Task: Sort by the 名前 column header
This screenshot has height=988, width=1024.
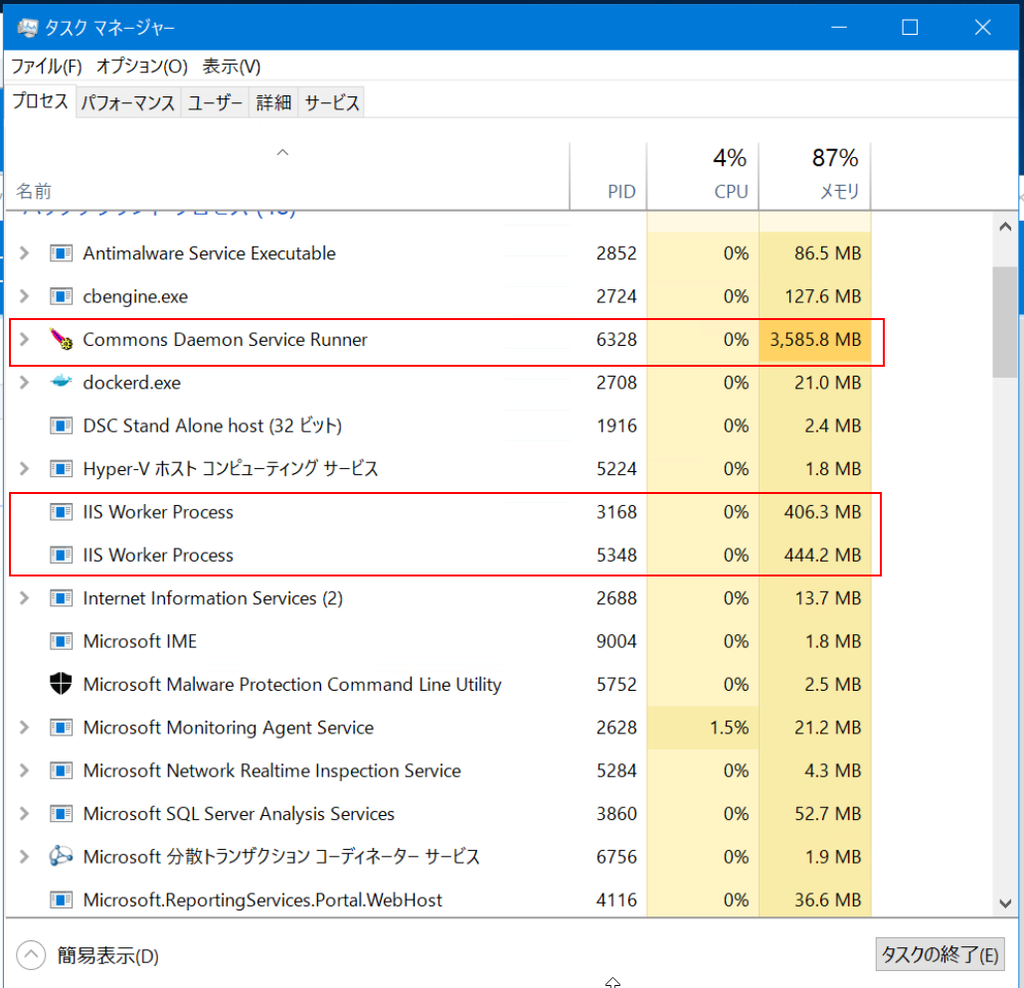Action: coord(287,176)
